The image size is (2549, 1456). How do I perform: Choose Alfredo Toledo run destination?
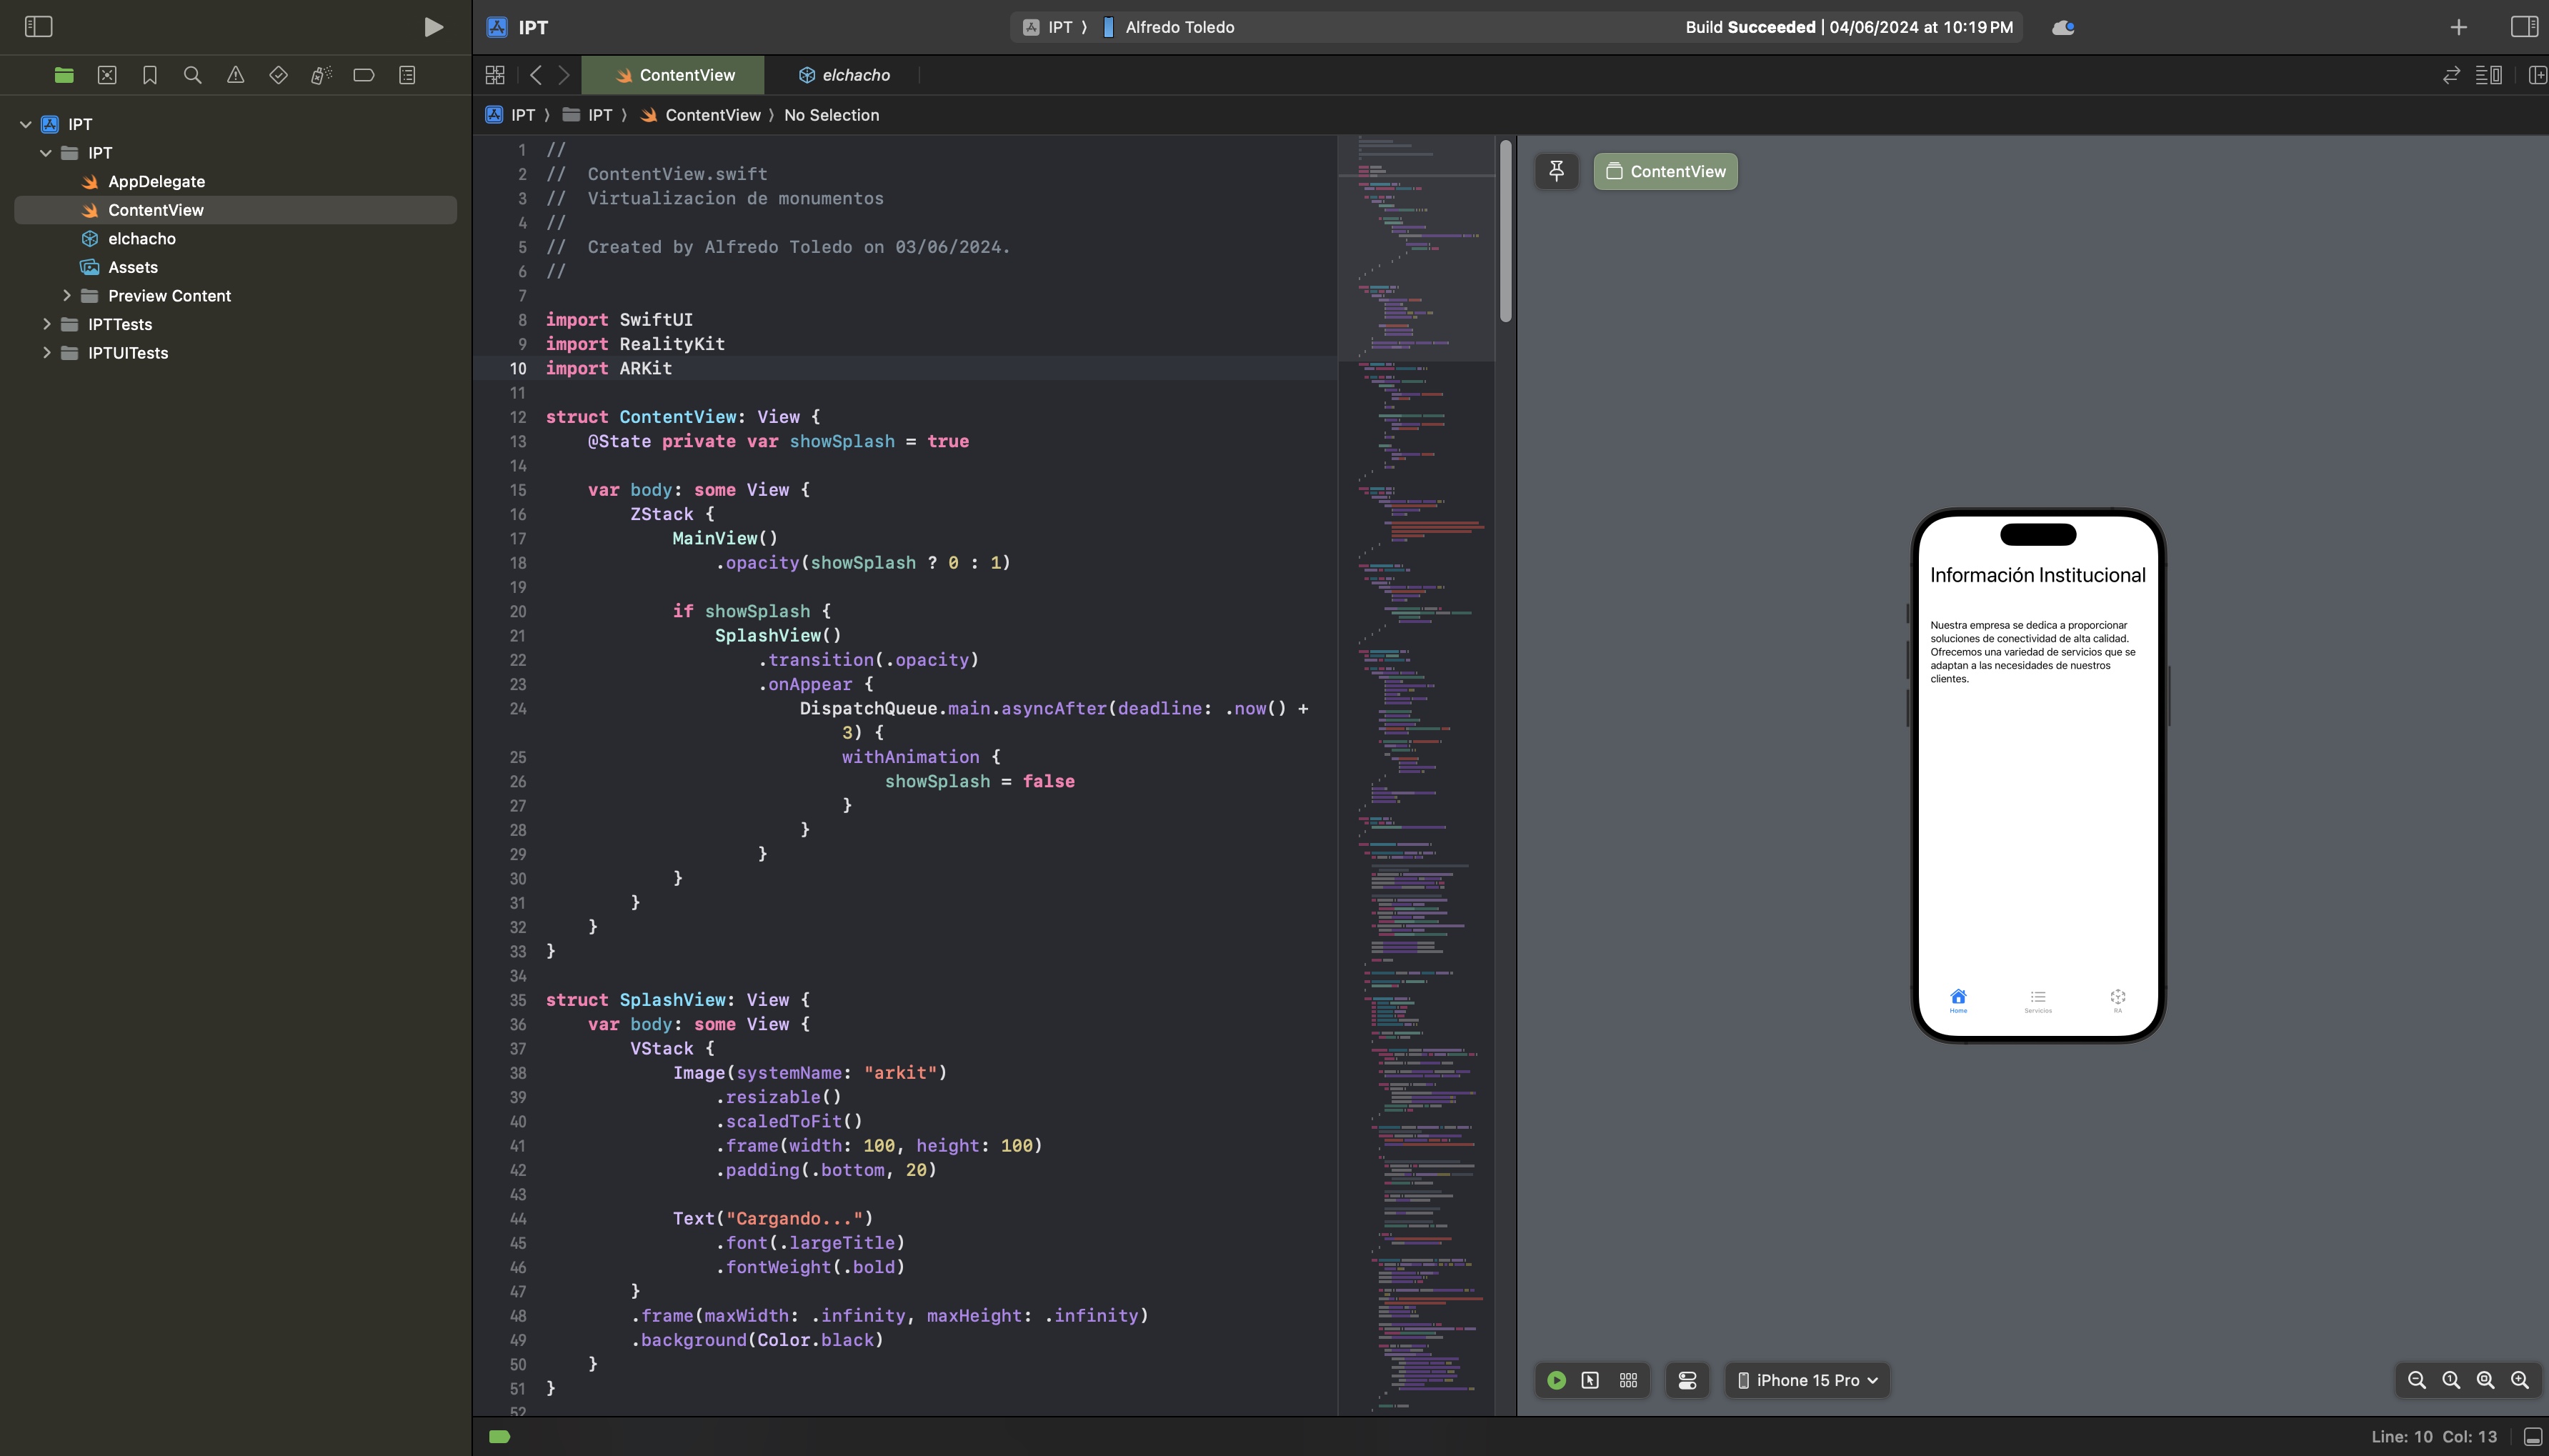[x=1169, y=27]
